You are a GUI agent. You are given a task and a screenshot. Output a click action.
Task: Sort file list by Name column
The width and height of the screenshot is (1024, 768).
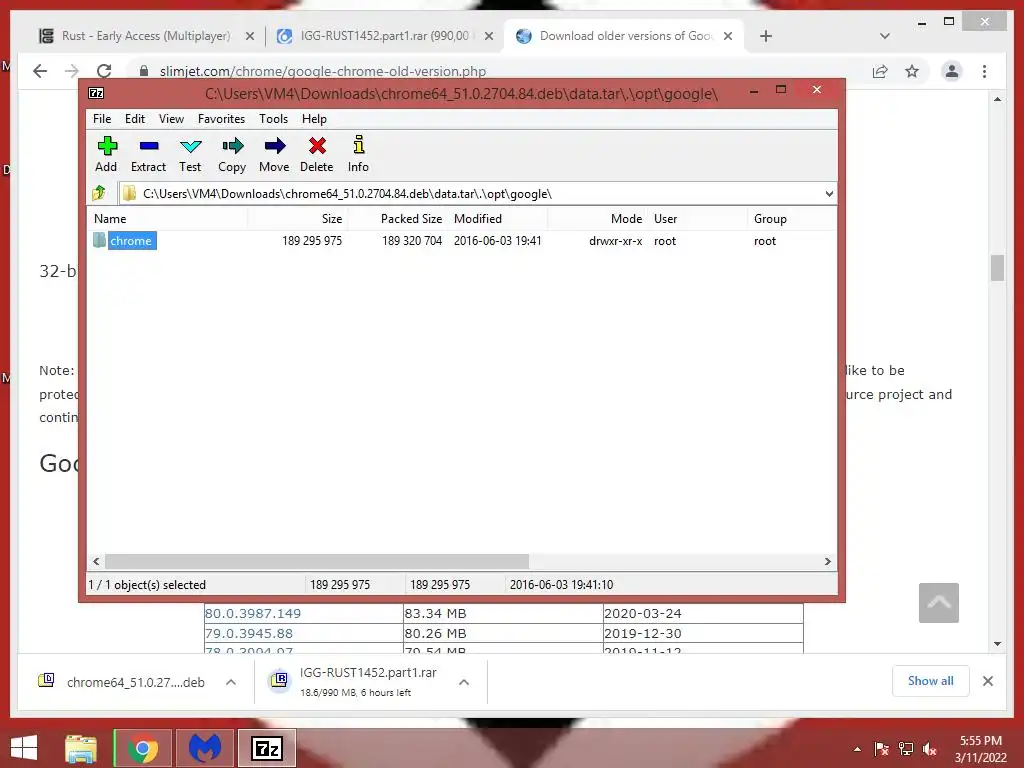point(167,219)
